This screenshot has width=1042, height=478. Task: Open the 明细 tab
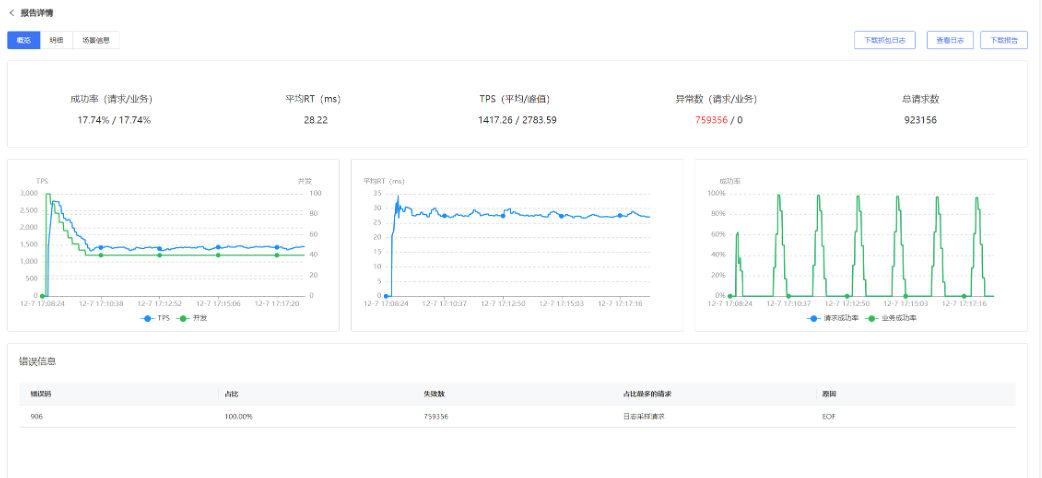(57, 40)
